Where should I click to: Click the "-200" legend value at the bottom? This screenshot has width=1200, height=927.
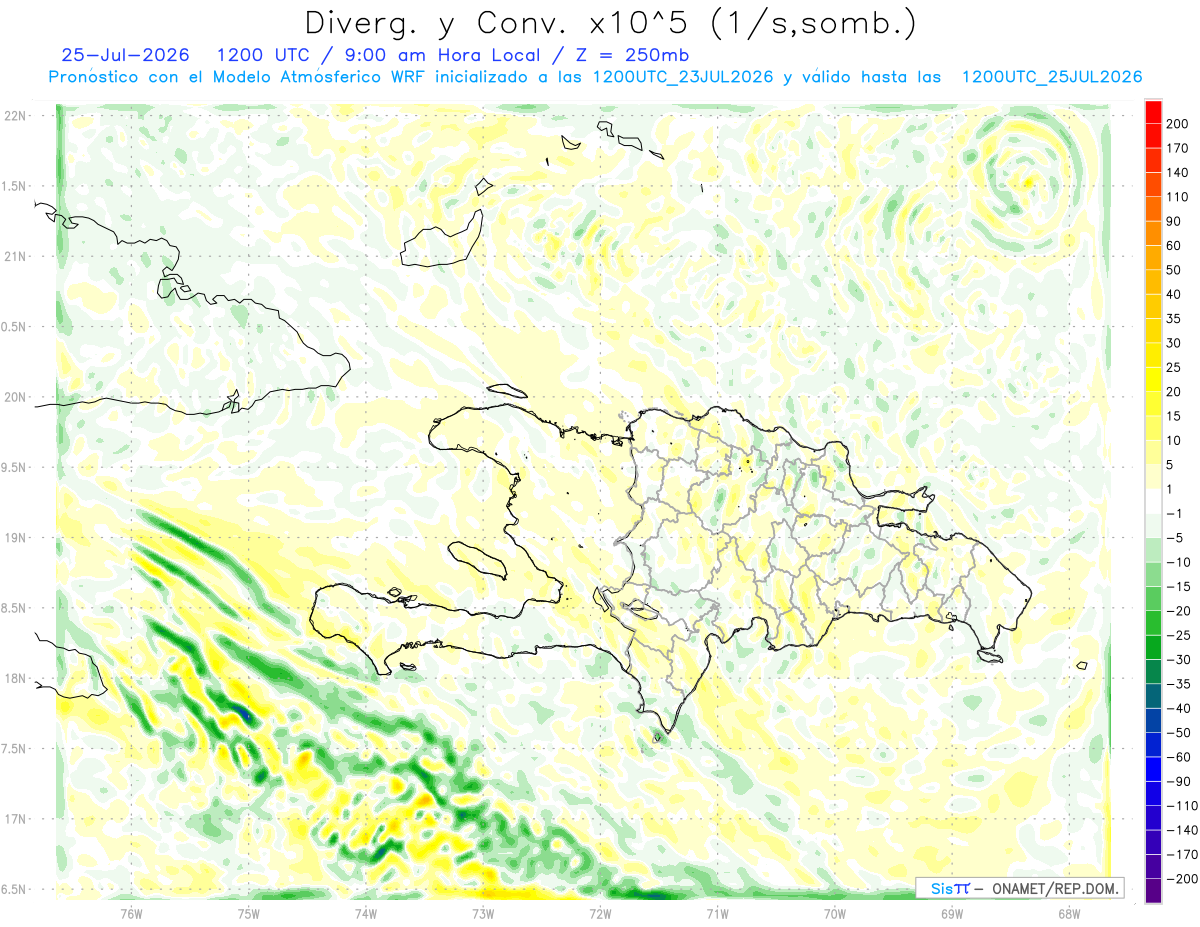pos(1181,879)
